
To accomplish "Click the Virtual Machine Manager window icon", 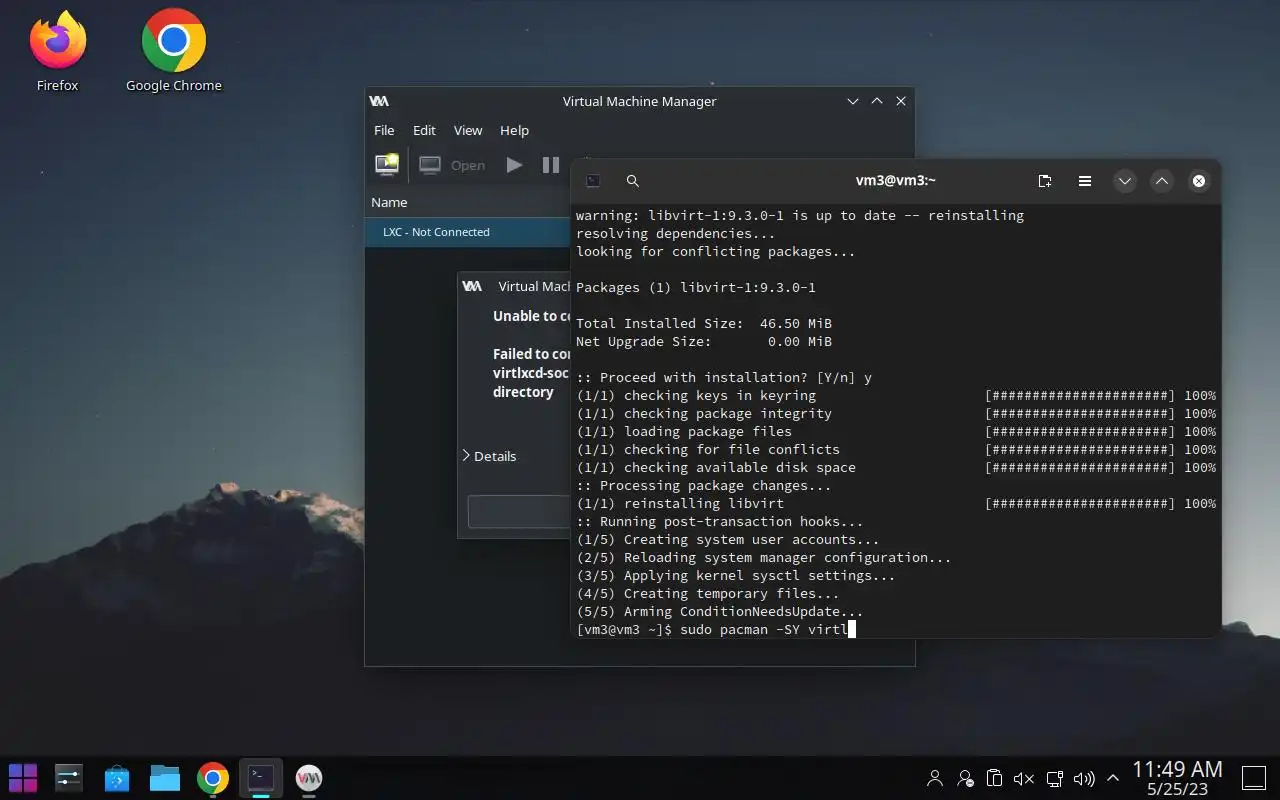I will pos(379,101).
